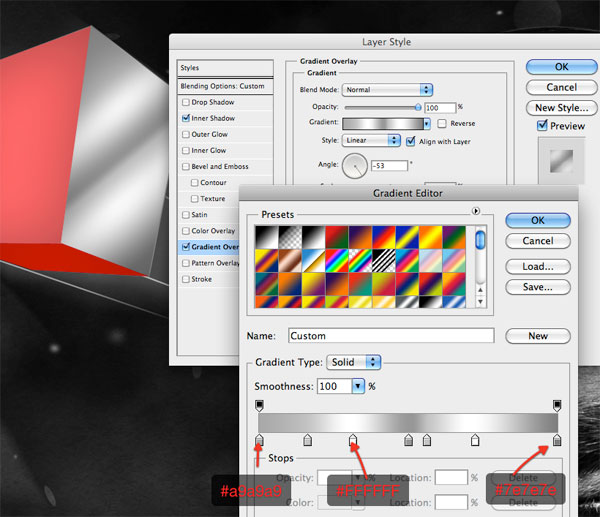The height and width of the screenshot is (517, 600).
Task: Click the New Style button
Action: coord(561,108)
